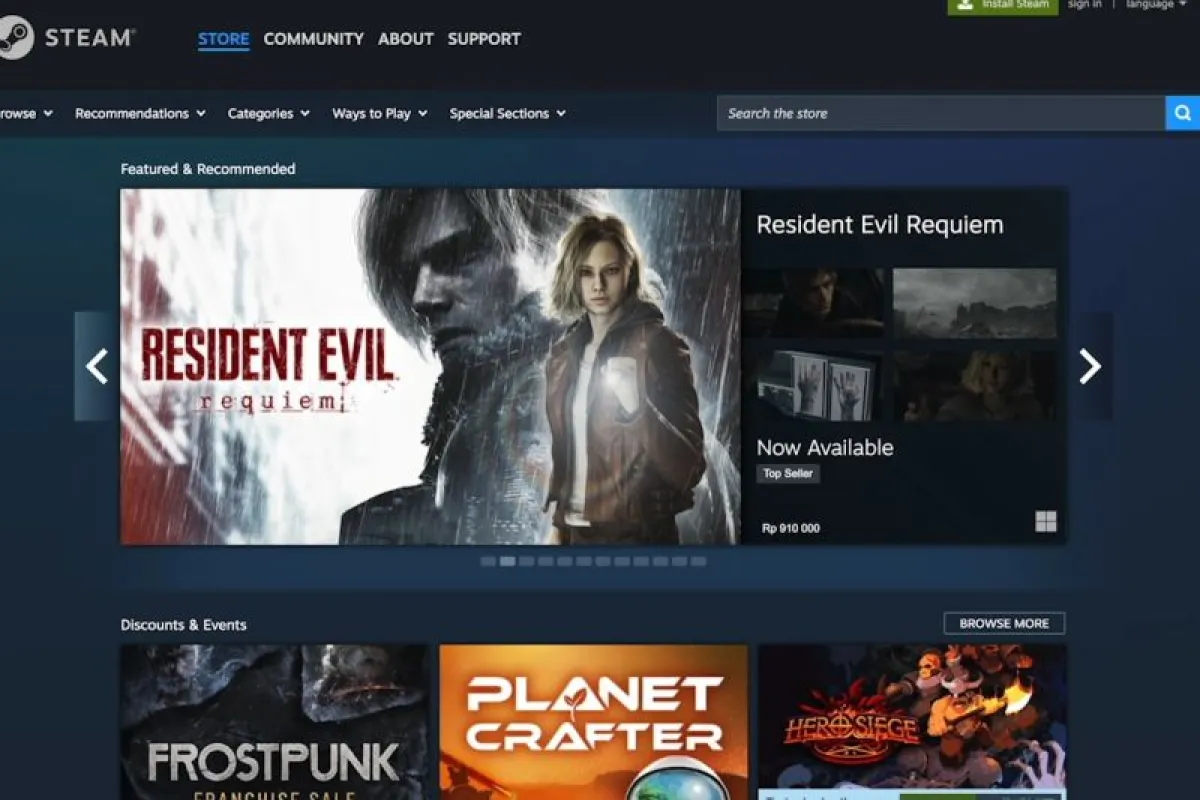Open the Hero Siege promotion tile
Viewport: 1200px width, 800px height.
click(911, 720)
